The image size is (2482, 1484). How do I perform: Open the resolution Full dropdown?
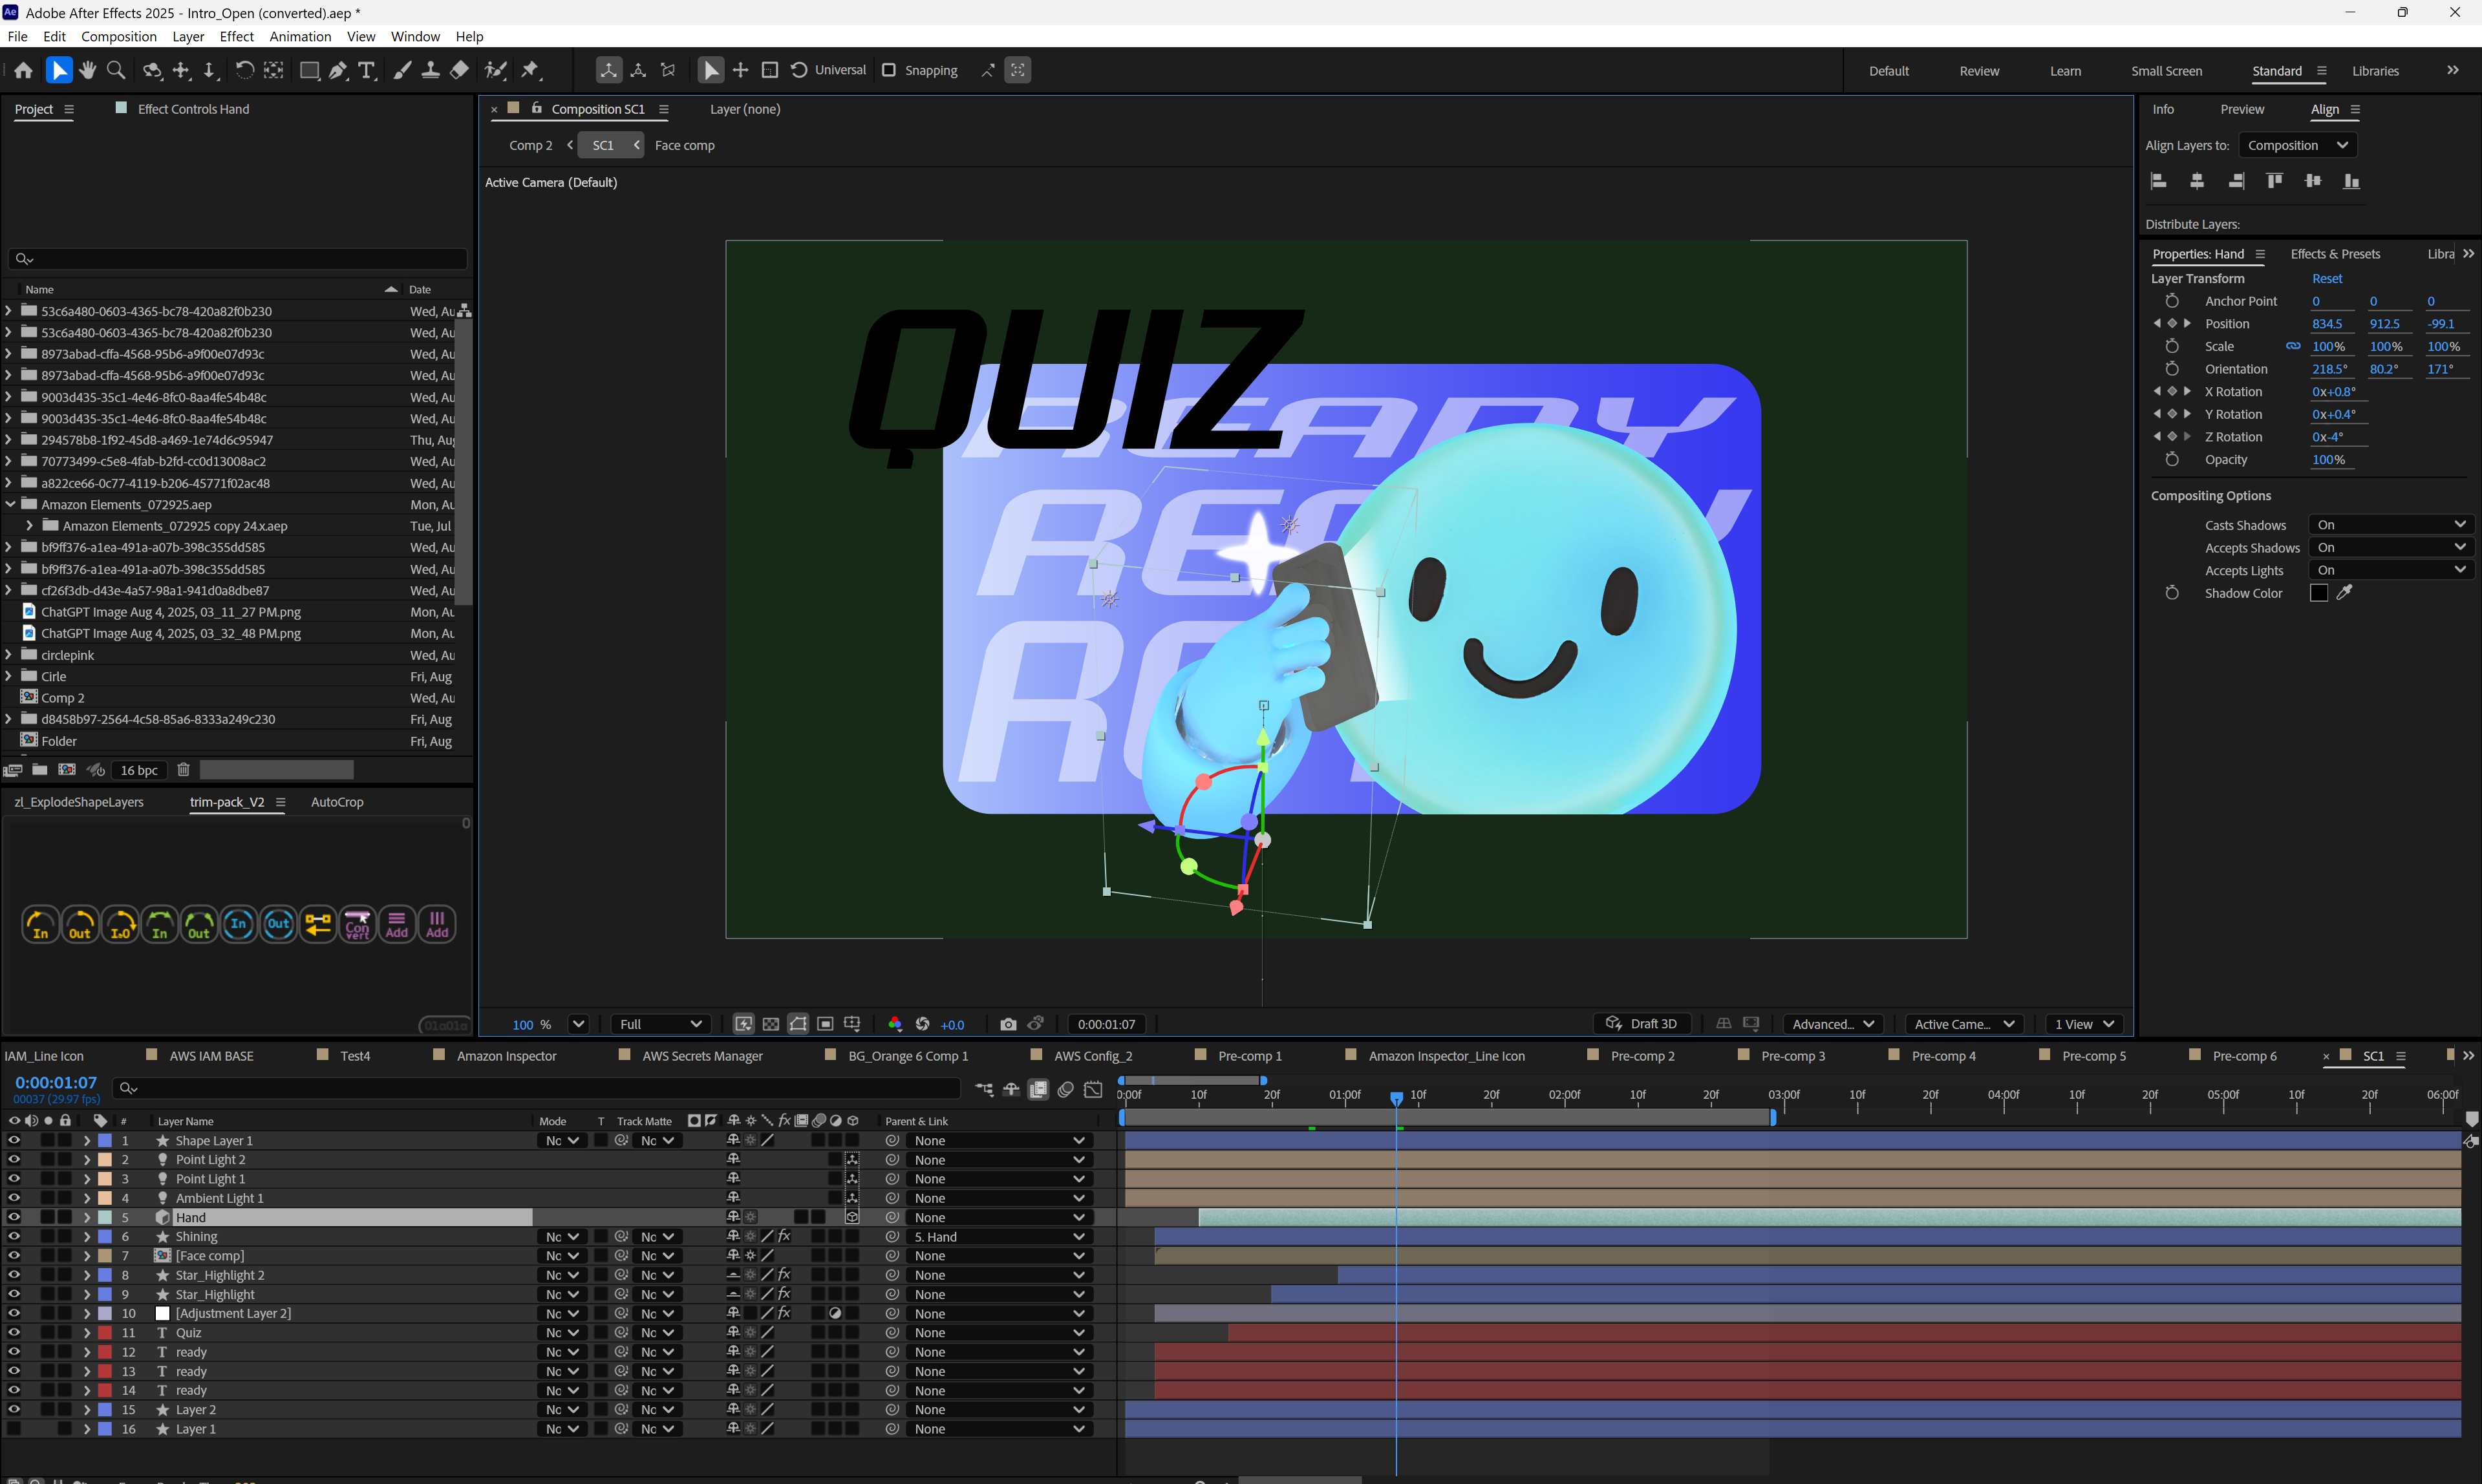tap(660, 1024)
